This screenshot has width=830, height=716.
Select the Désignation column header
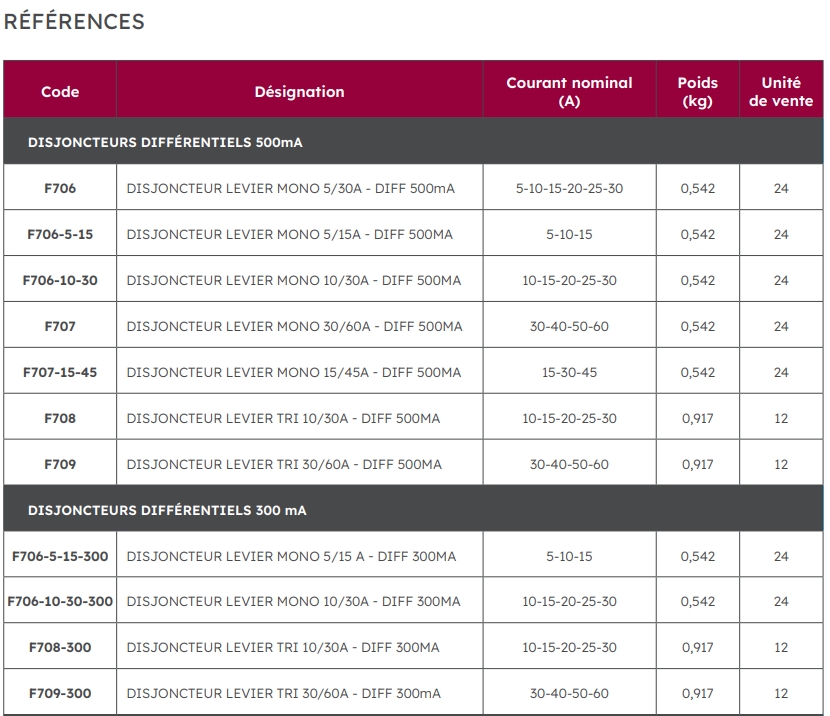click(299, 92)
